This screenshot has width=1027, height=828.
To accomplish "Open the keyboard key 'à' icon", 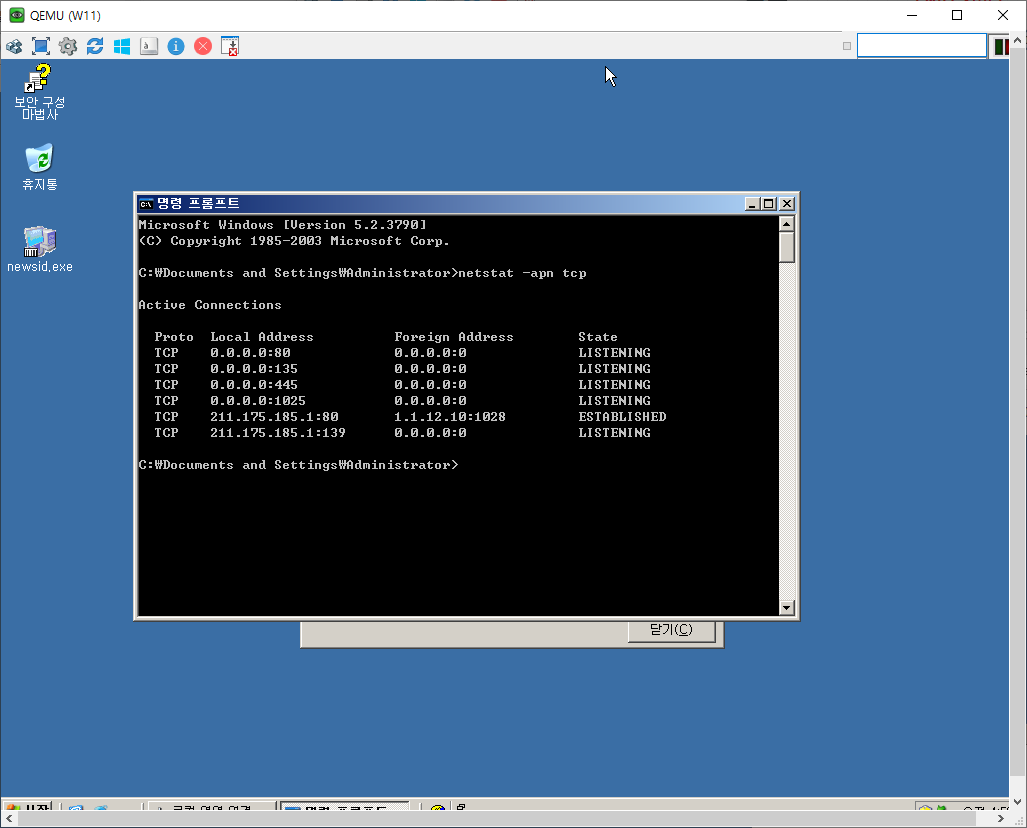I will (149, 47).
